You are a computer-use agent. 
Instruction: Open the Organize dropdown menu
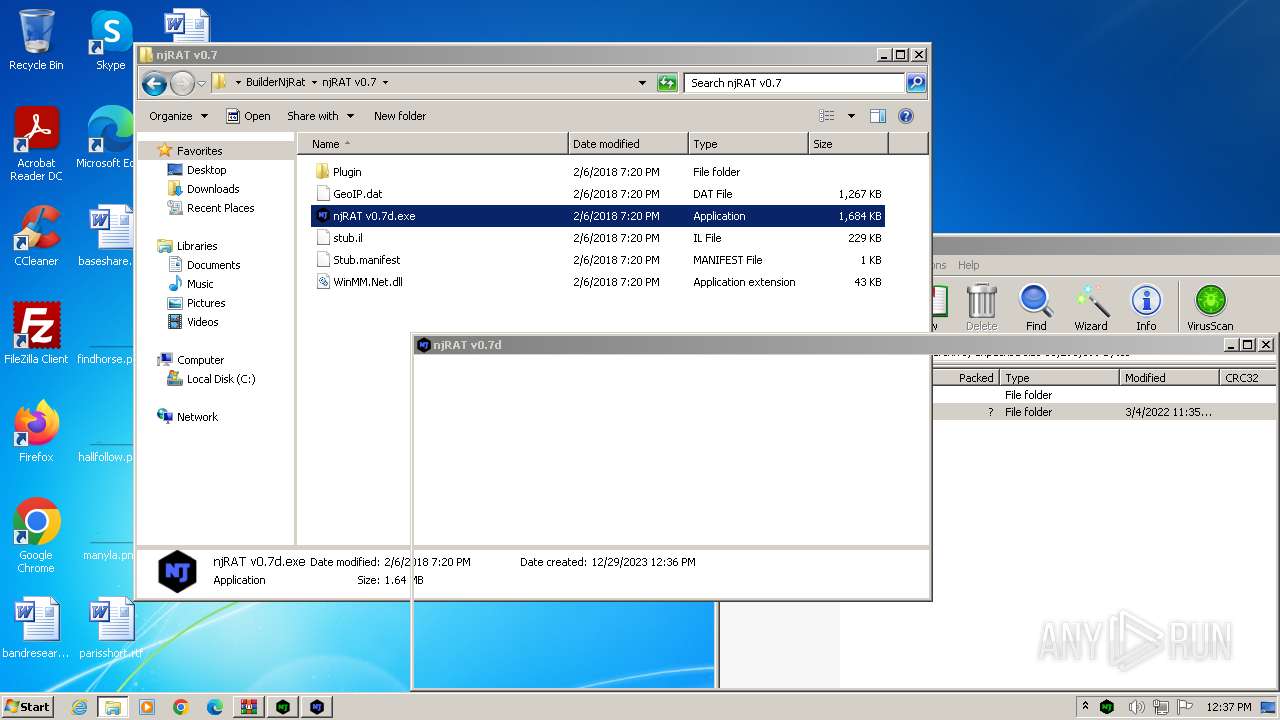click(178, 116)
